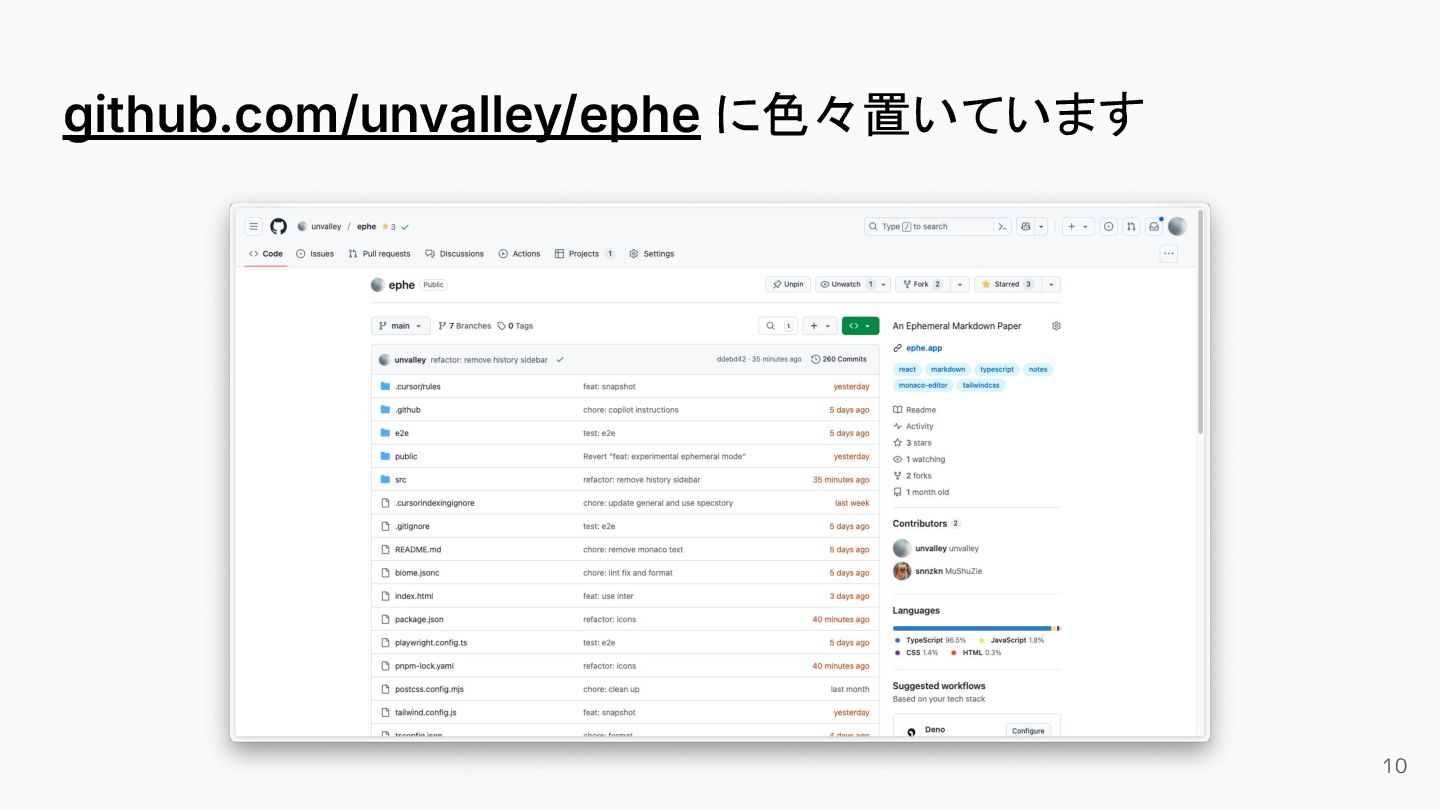1440x810 pixels.
Task: Click the tailwindcss topic tag
Action: click(982, 385)
